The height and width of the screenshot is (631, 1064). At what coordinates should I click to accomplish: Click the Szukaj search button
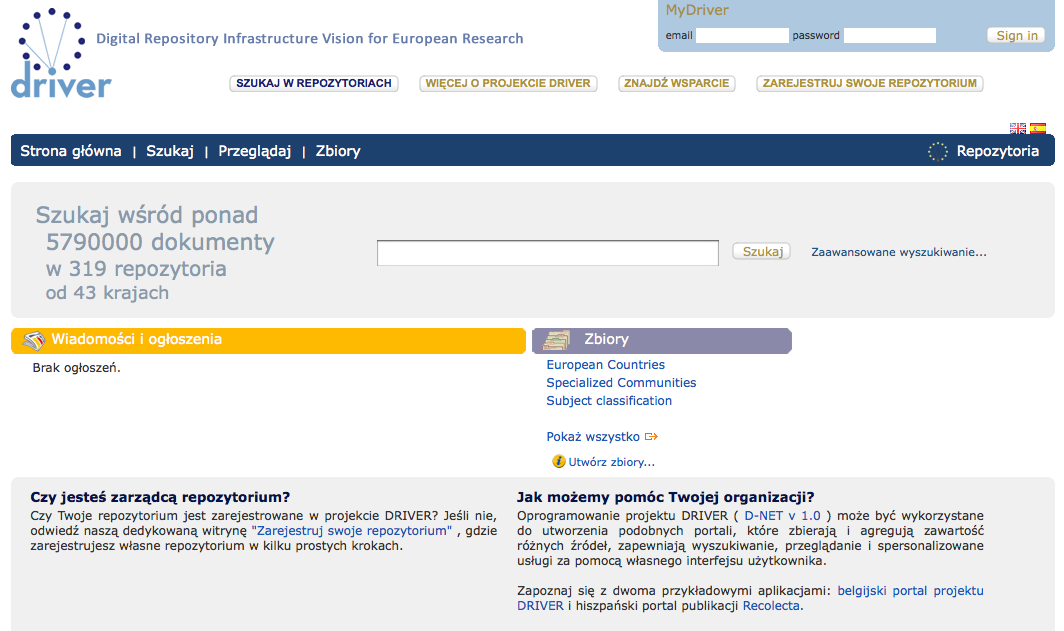(x=762, y=252)
